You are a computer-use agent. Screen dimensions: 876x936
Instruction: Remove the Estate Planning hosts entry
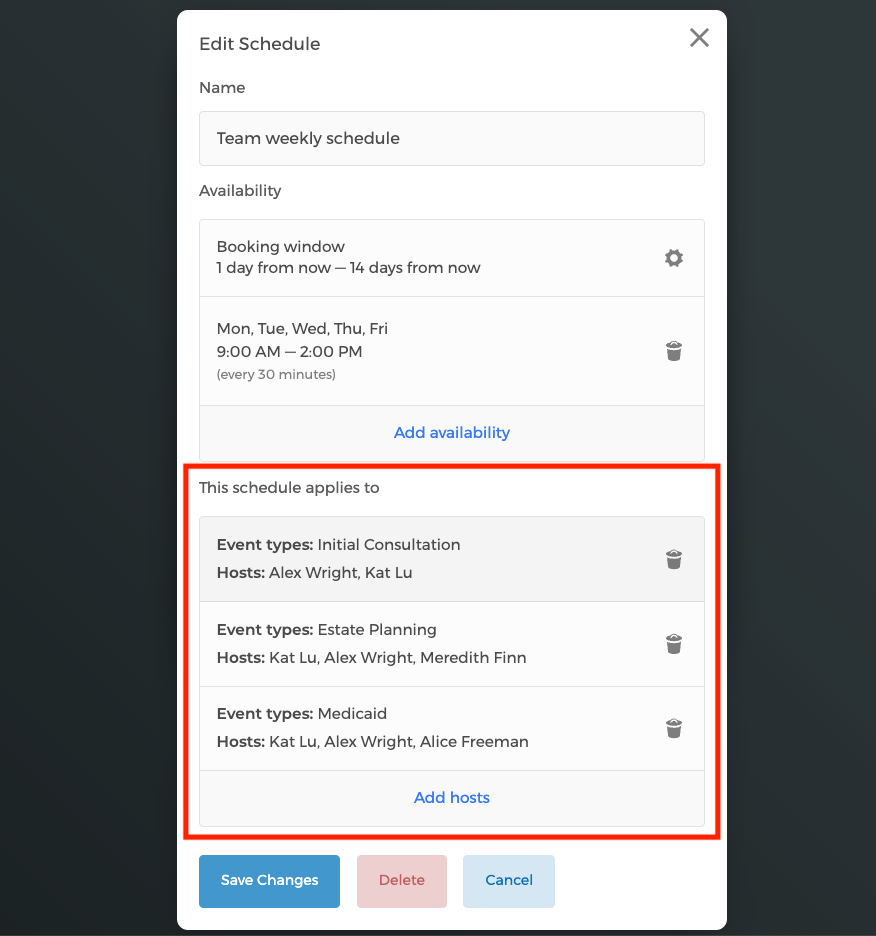[x=674, y=644]
